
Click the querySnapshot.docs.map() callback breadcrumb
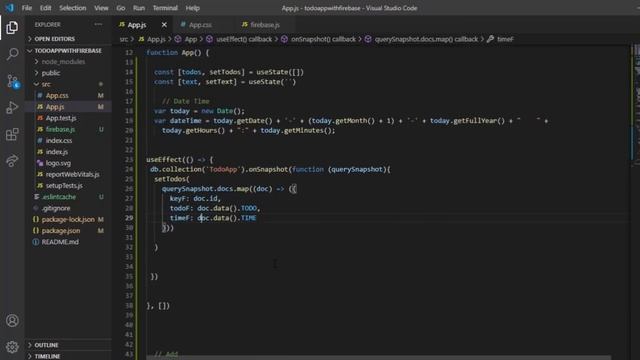click(x=422, y=39)
